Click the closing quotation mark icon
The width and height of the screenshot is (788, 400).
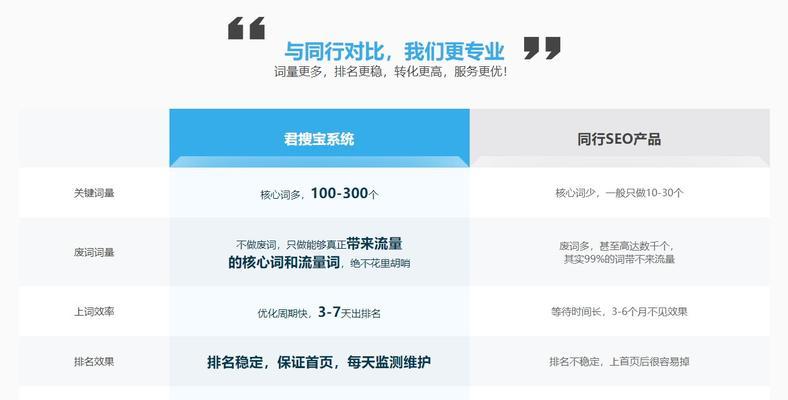[x=542, y=48]
